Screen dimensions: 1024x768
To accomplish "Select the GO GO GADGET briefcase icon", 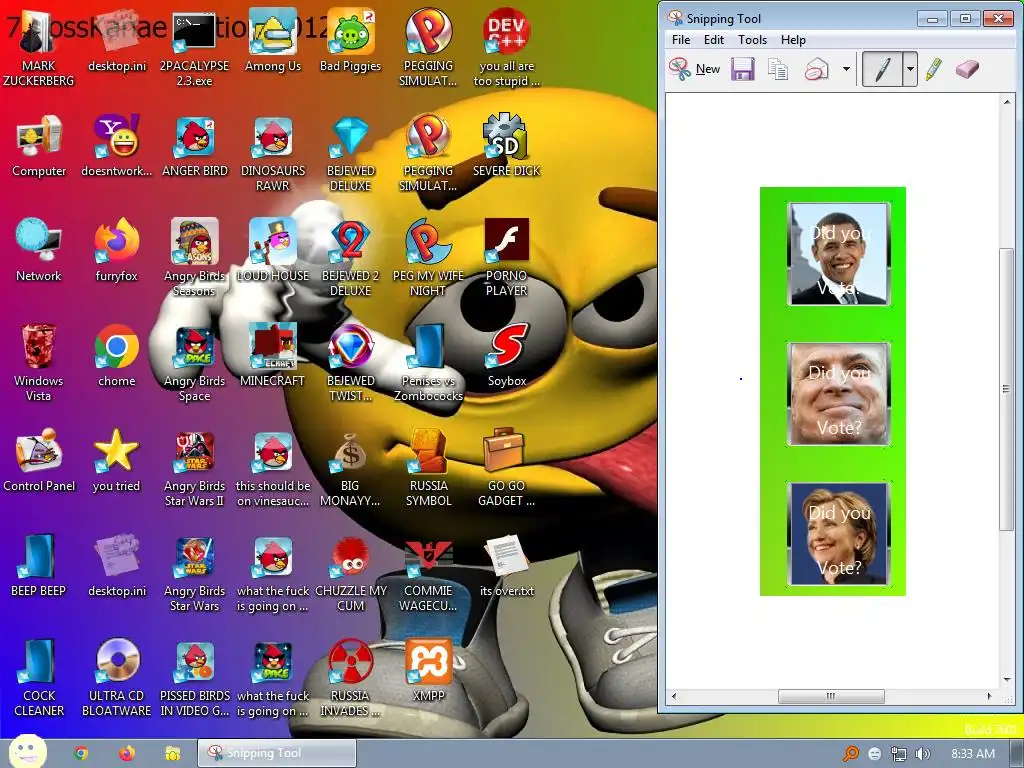I will [506, 469].
